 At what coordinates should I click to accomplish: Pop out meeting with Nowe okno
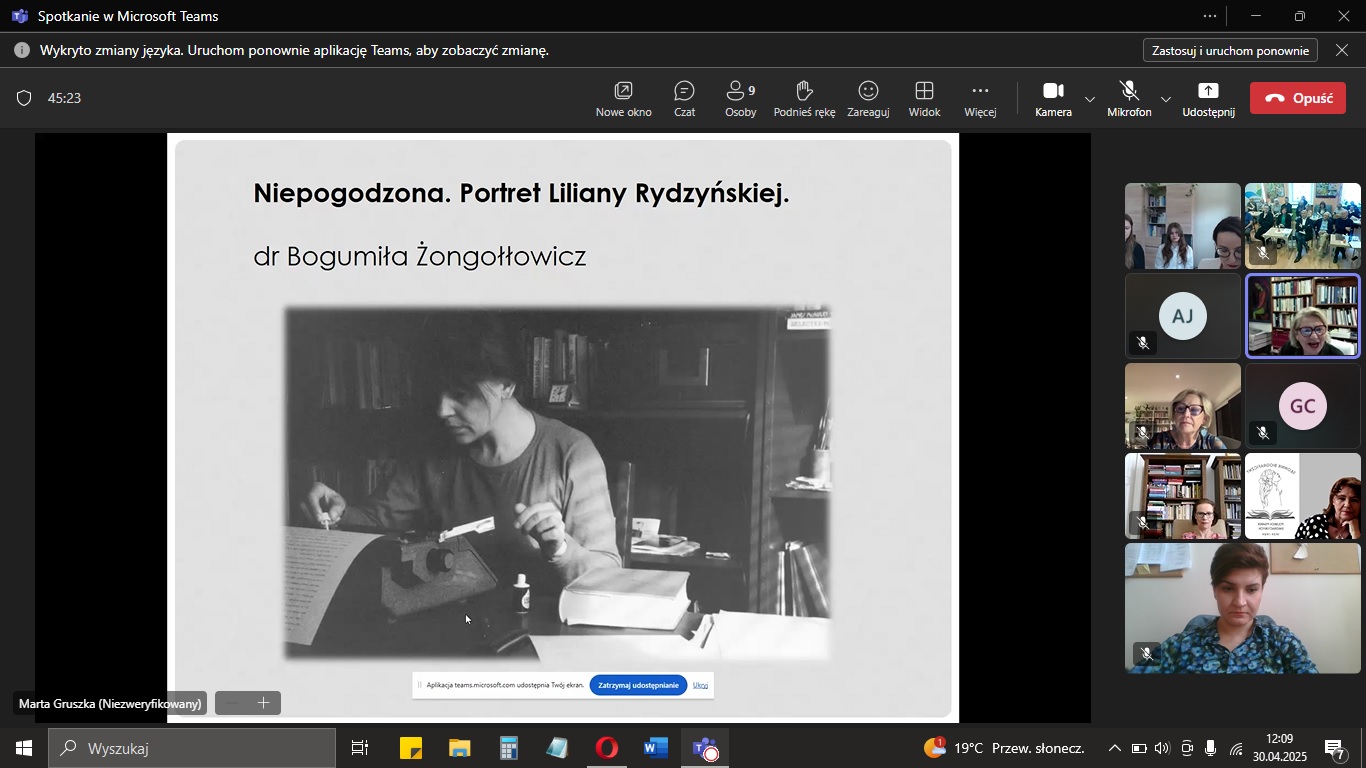tap(623, 98)
